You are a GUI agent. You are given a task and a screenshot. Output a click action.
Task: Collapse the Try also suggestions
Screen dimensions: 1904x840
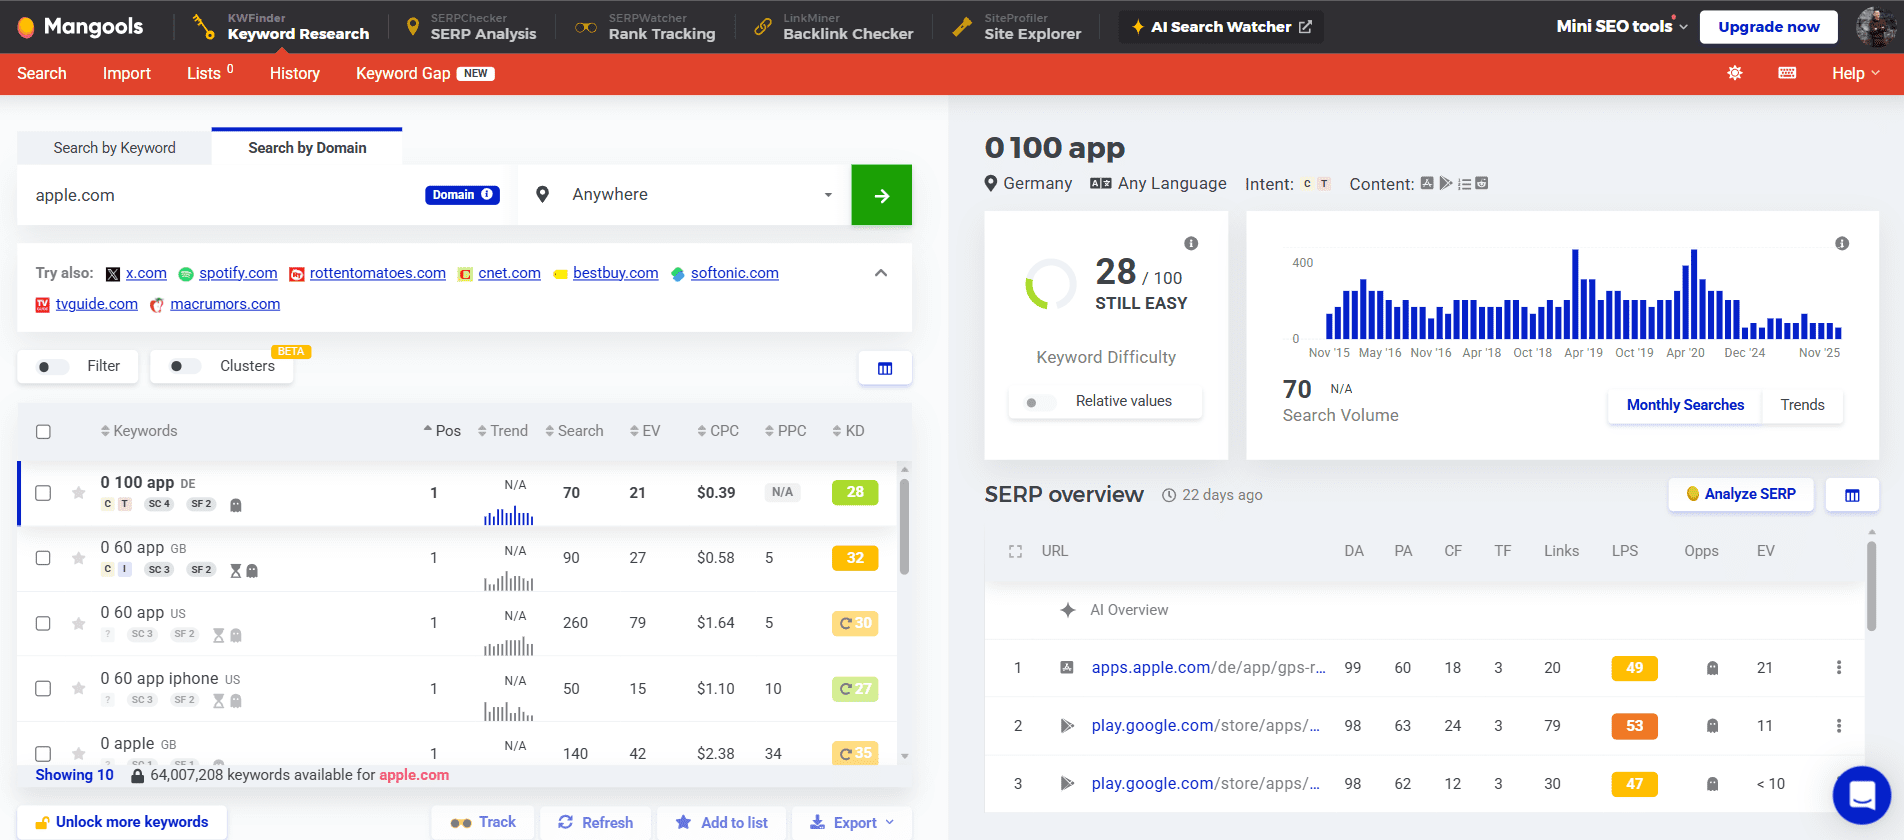[x=881, y=273]
